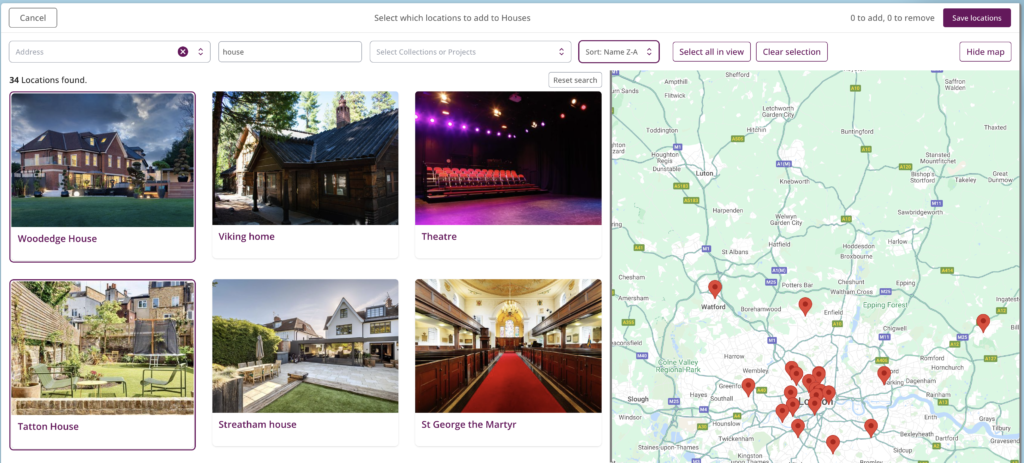Click the Clear selection button

[x=792, y=52]
